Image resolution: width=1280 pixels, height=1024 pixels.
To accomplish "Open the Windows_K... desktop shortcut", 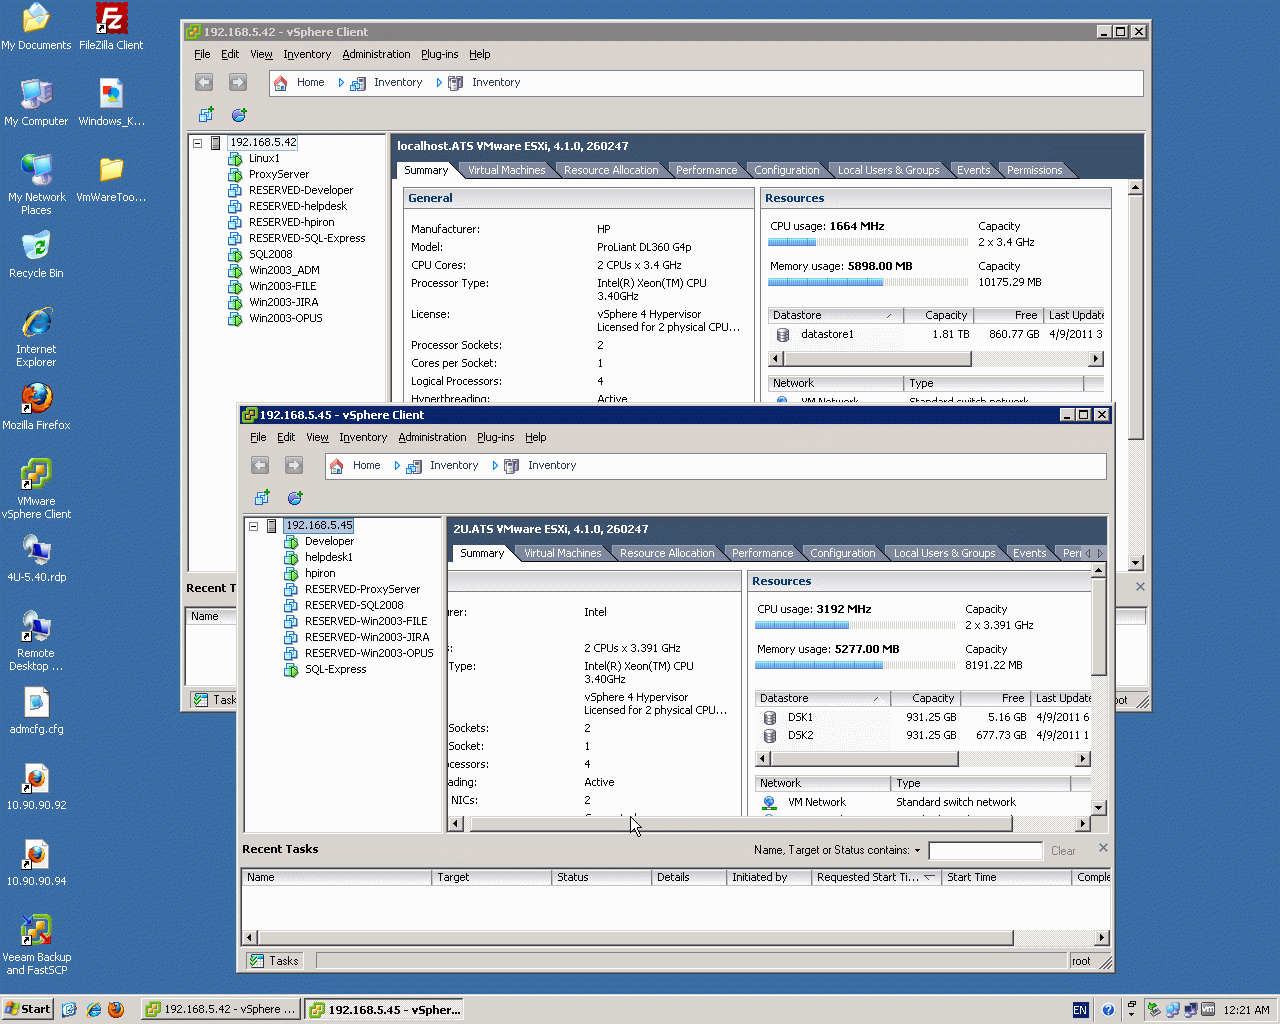I will point(111,103).
